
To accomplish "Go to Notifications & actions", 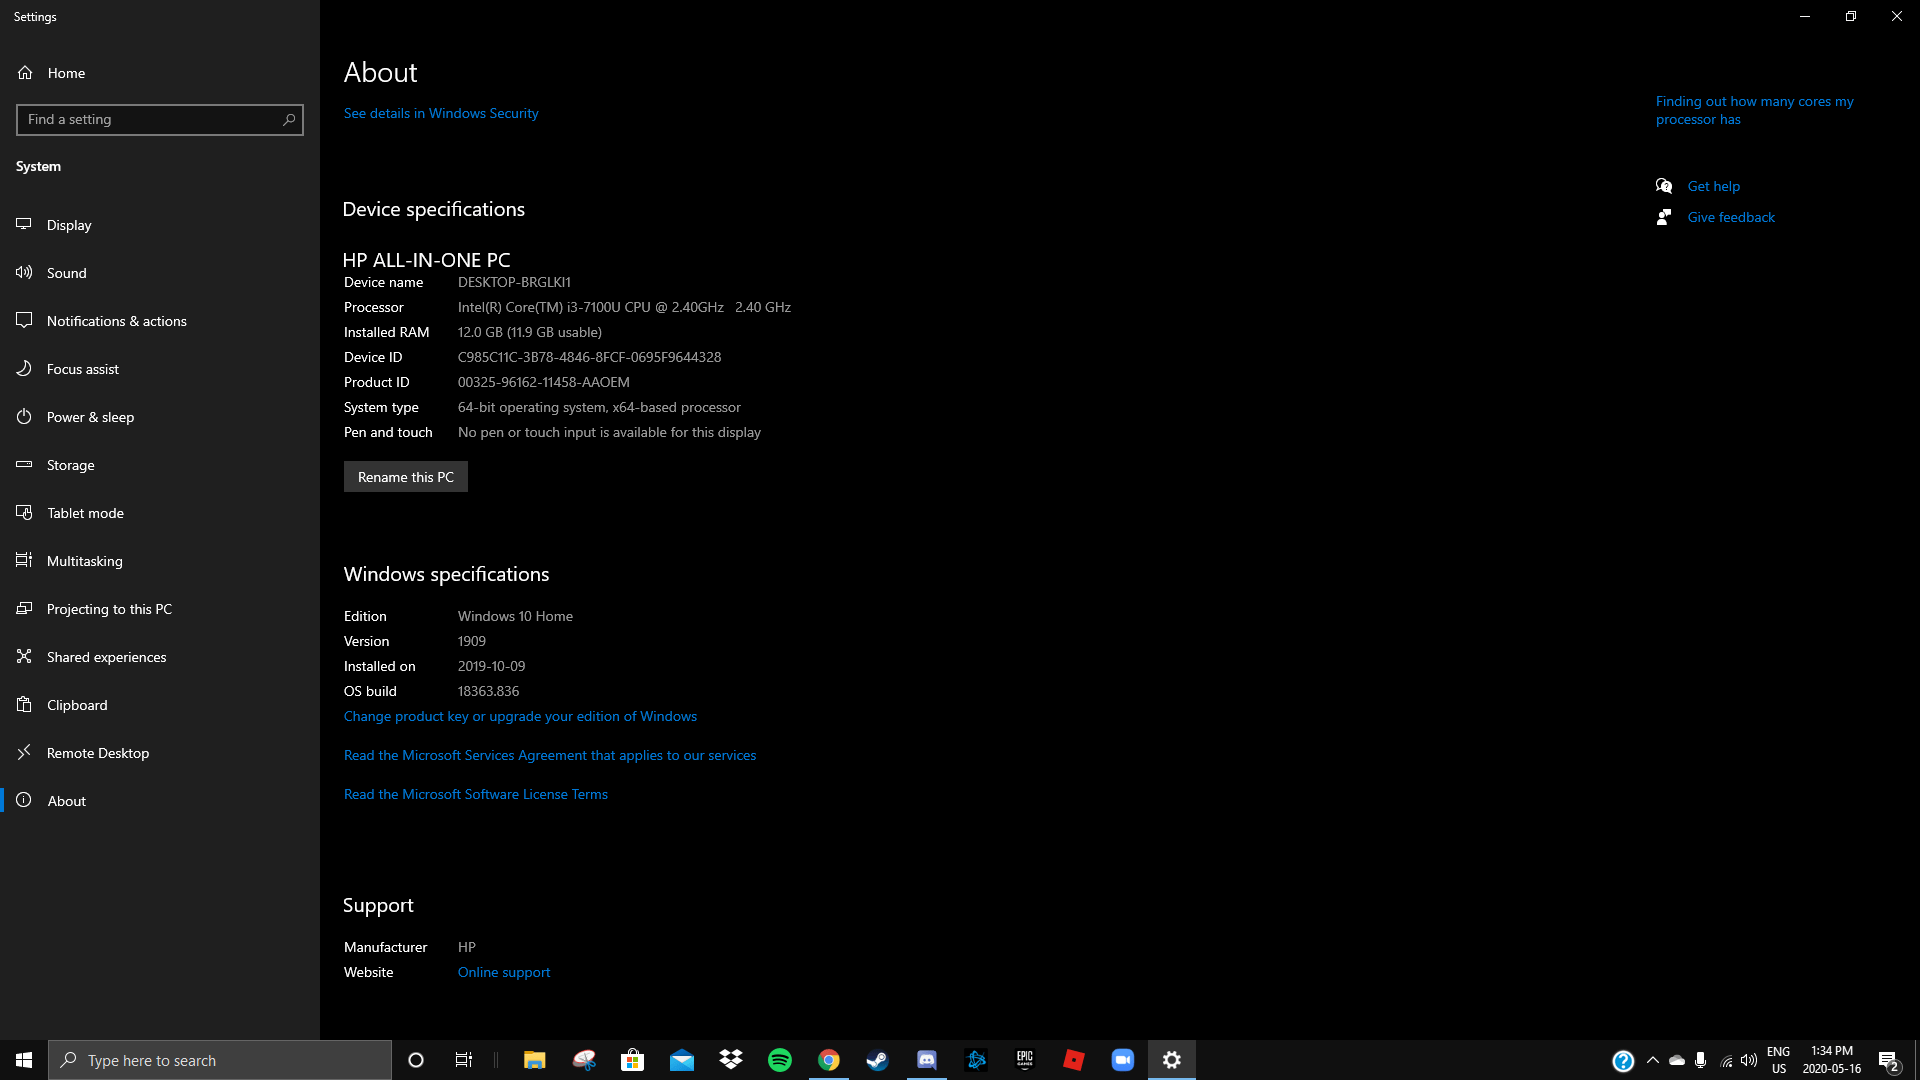I will 160,321.
